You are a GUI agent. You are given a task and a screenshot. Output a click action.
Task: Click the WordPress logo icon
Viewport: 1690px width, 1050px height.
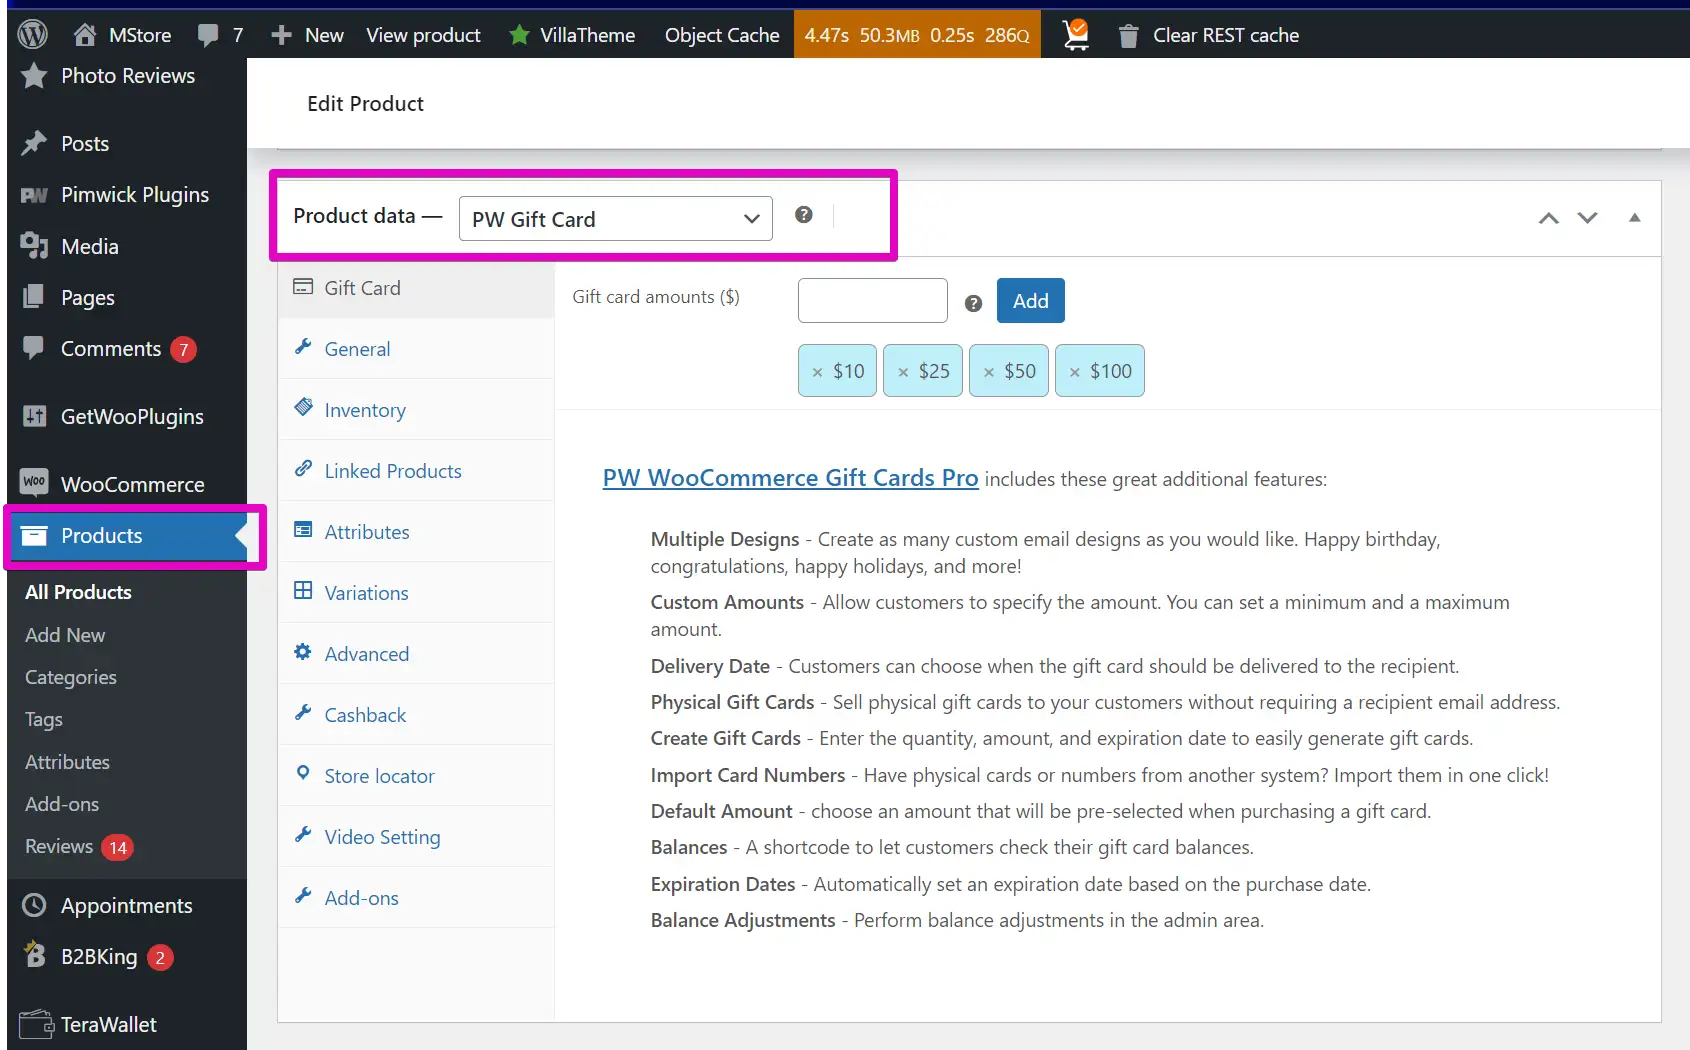coord(33,35)
